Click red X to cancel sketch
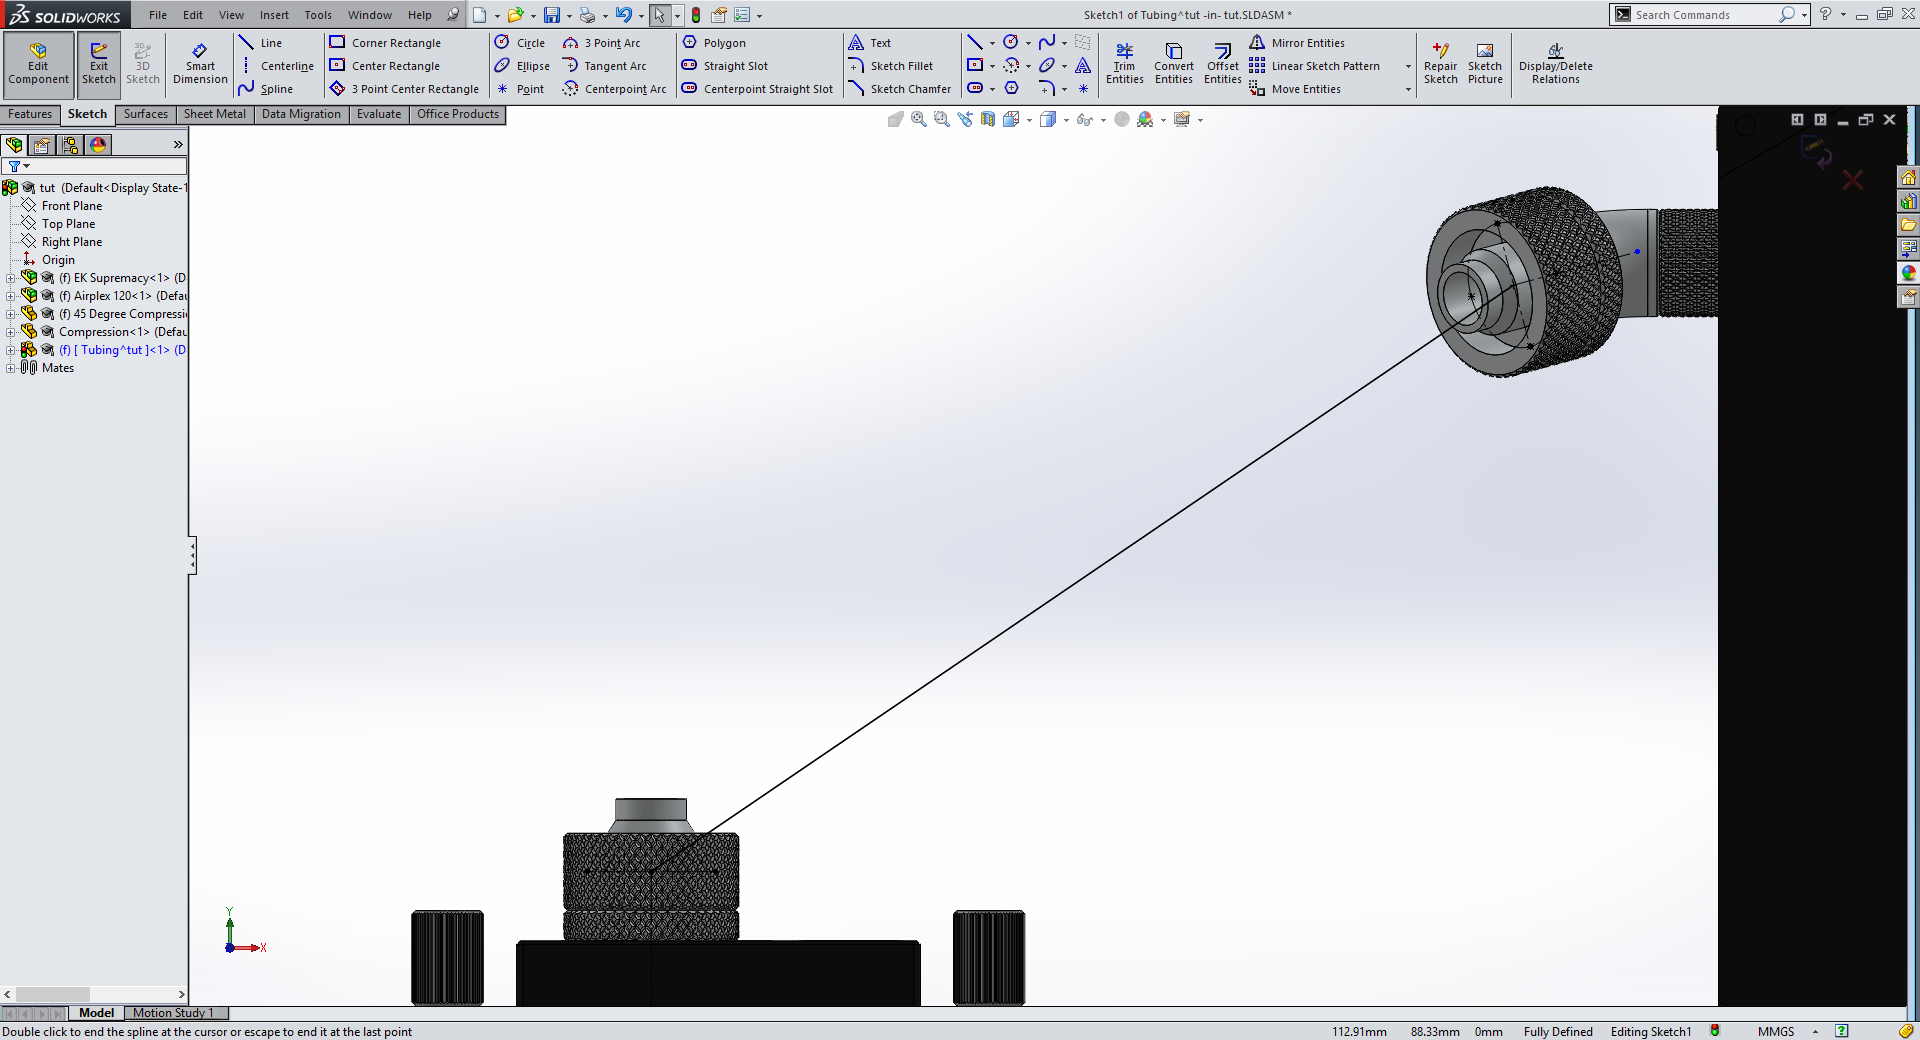Image resolution: width=1920 pixels, height=1040 pixels. [x=1853, y=180]
